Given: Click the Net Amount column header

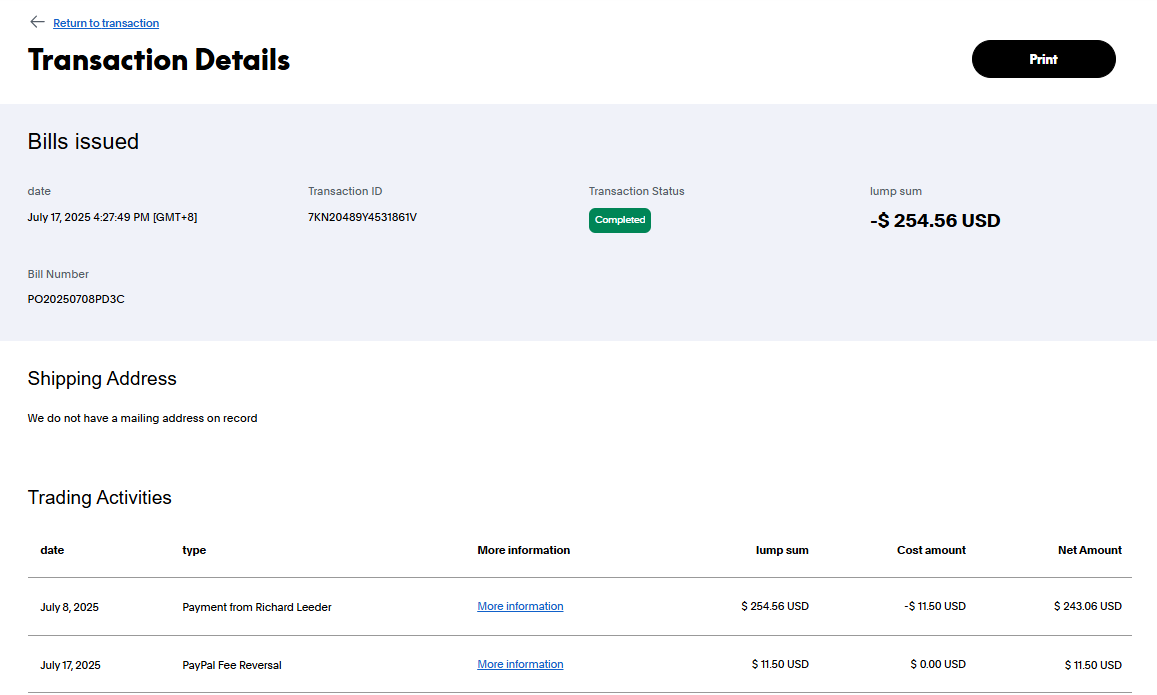Looking at the screenshot, I should pos(1089,550).
